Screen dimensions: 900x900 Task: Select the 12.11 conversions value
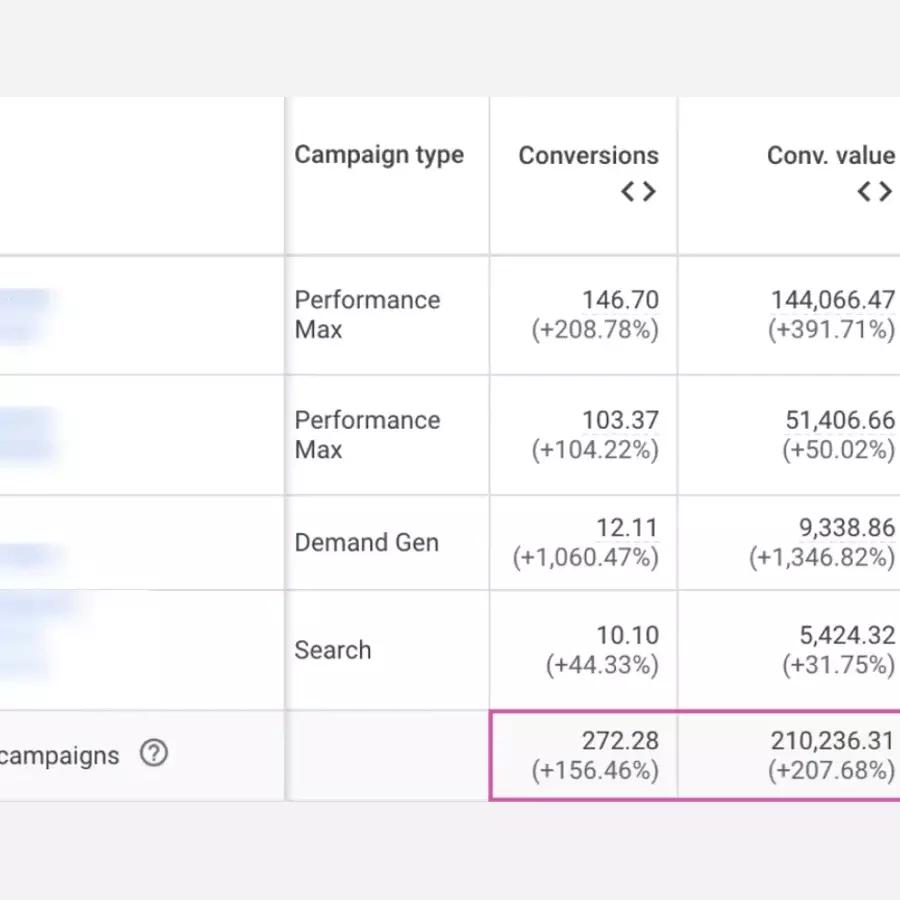627,528
